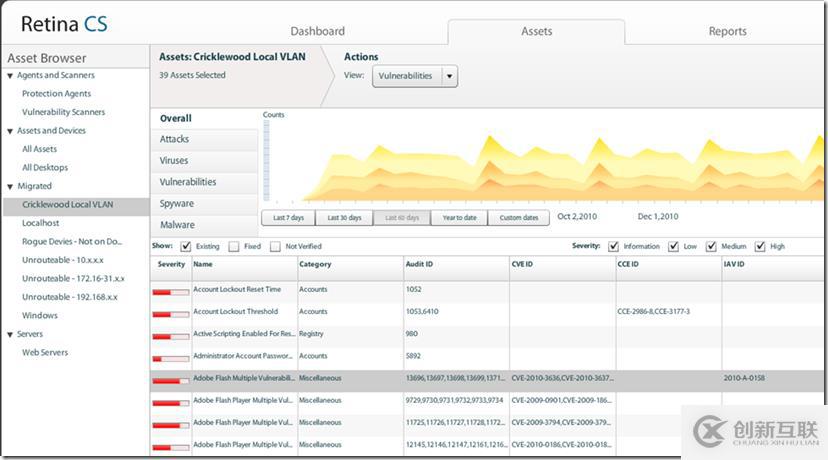Collapse Assets and Devices tree node

[x=10, y=132]
